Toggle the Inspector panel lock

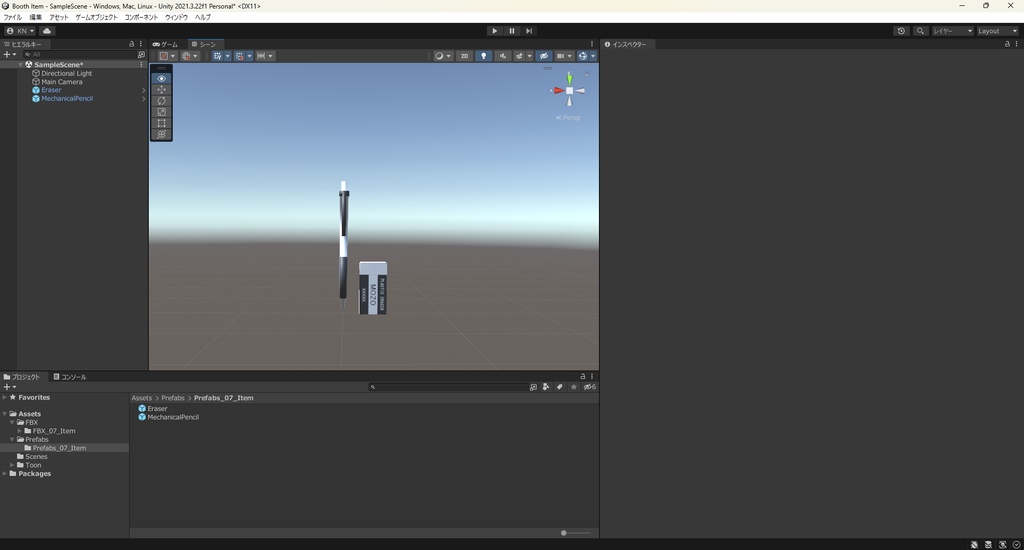pos(1007,44)
